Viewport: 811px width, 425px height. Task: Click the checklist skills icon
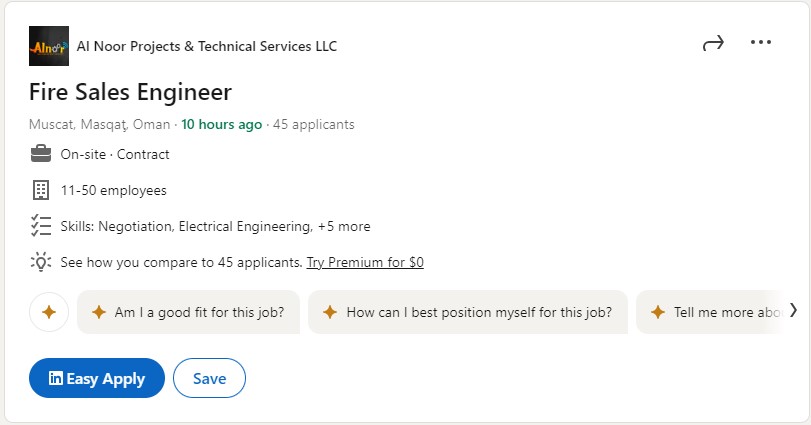[x=41, y=226]
